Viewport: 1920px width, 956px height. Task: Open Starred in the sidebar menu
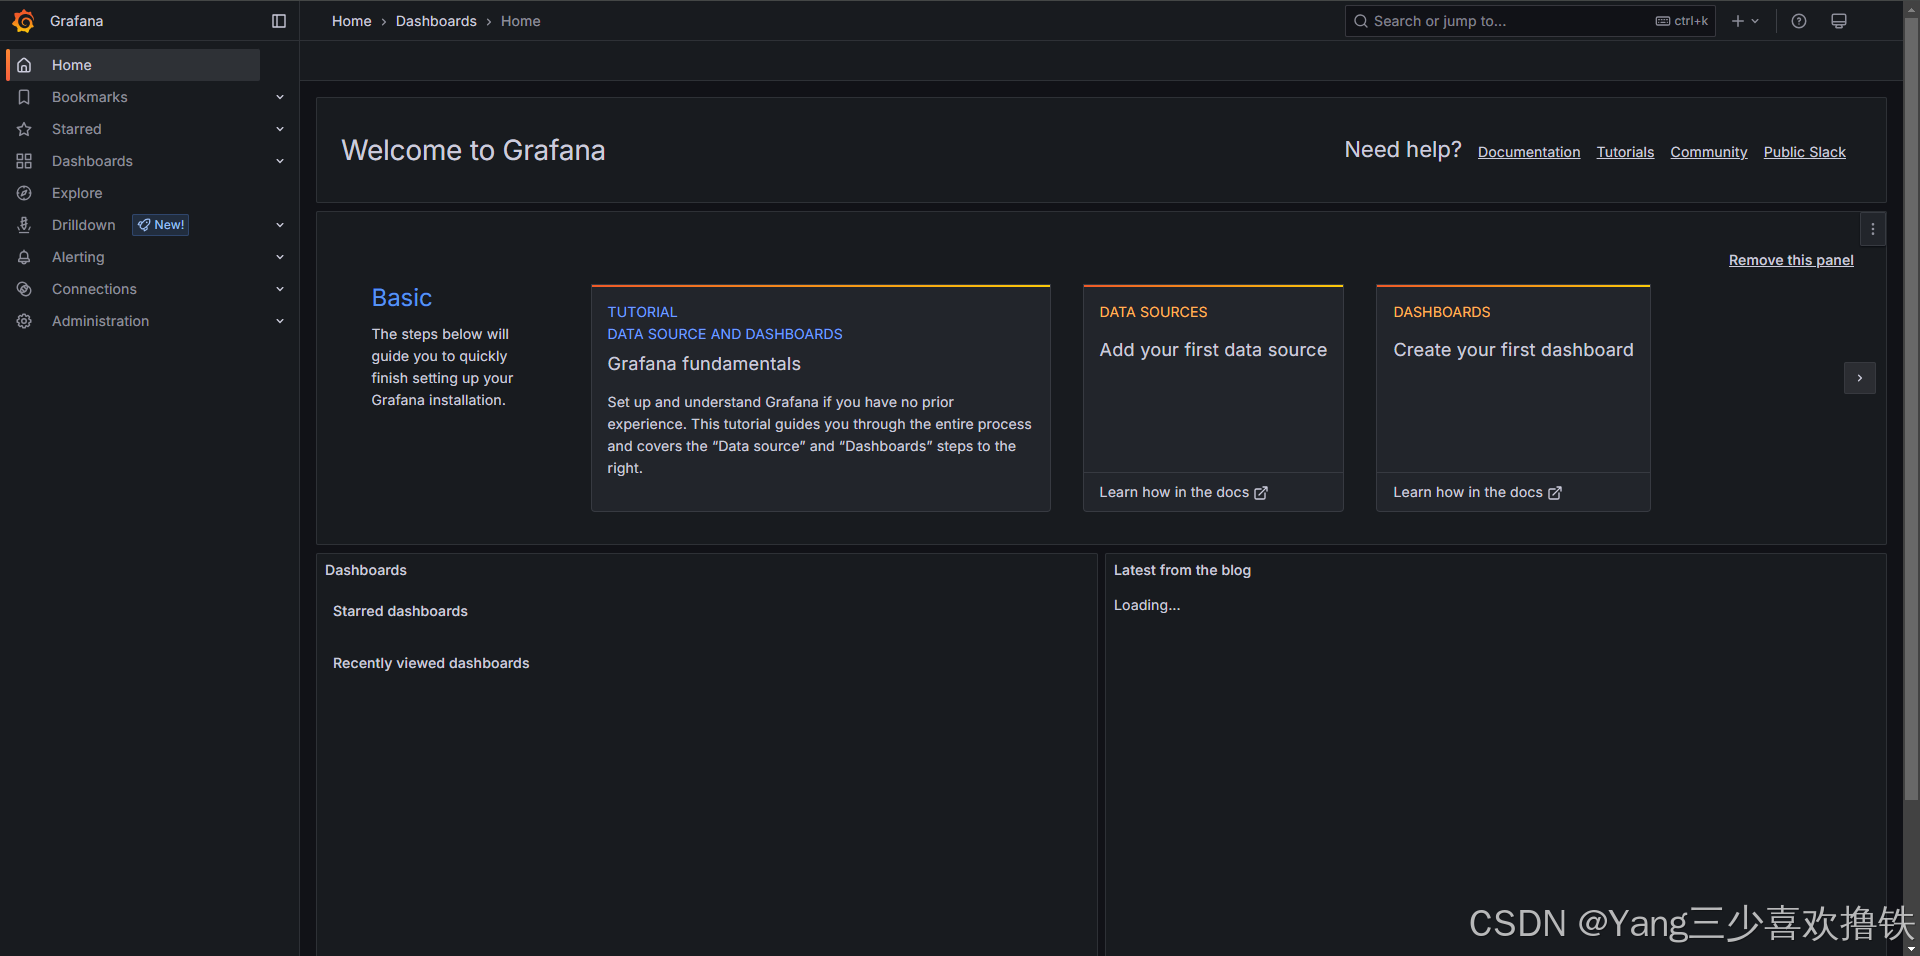(x=77, y=129)
